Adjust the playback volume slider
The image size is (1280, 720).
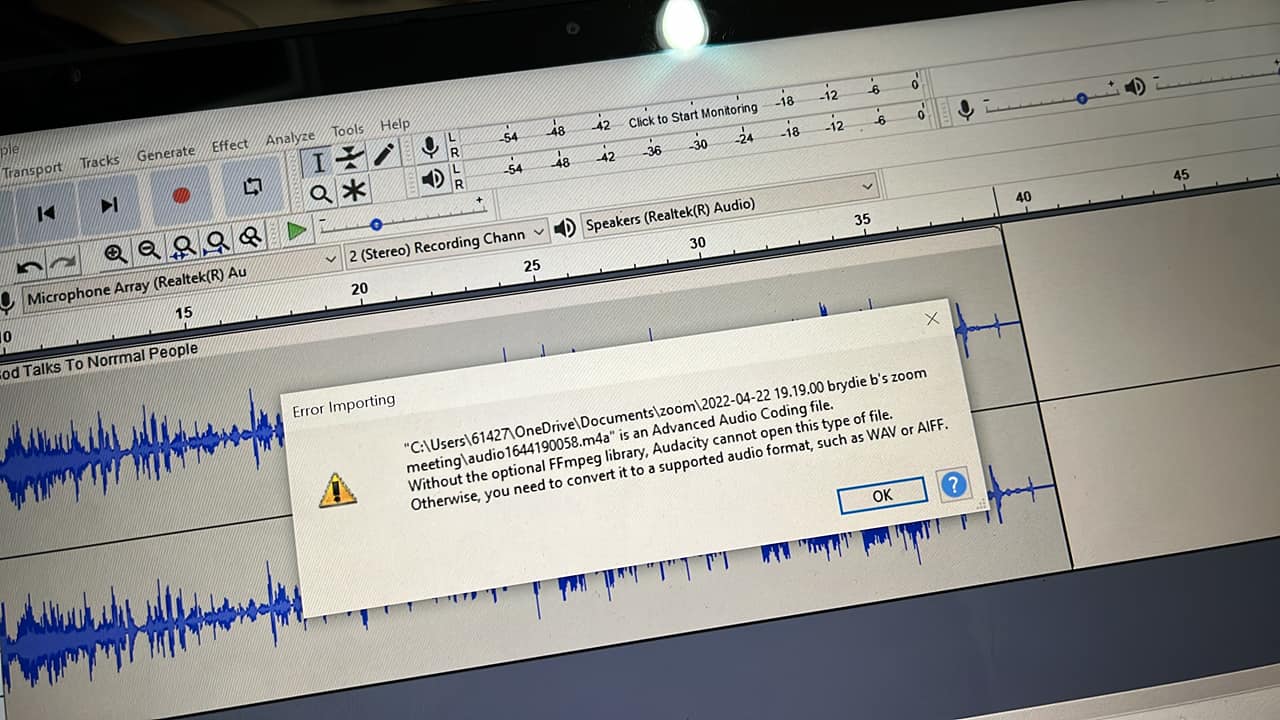(x=1217, y=76)
